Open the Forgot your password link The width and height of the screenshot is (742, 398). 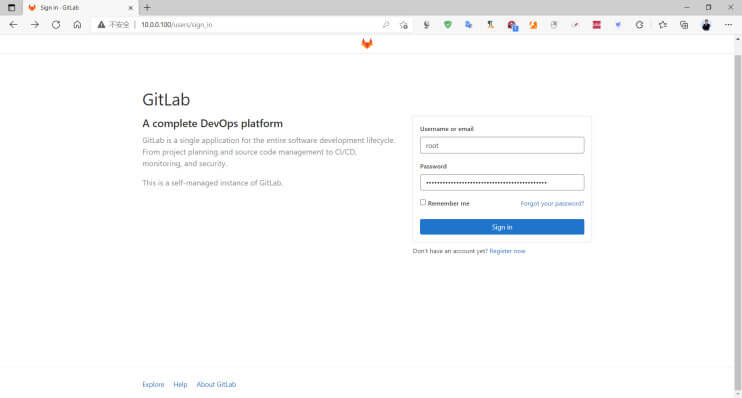point(552,203)
